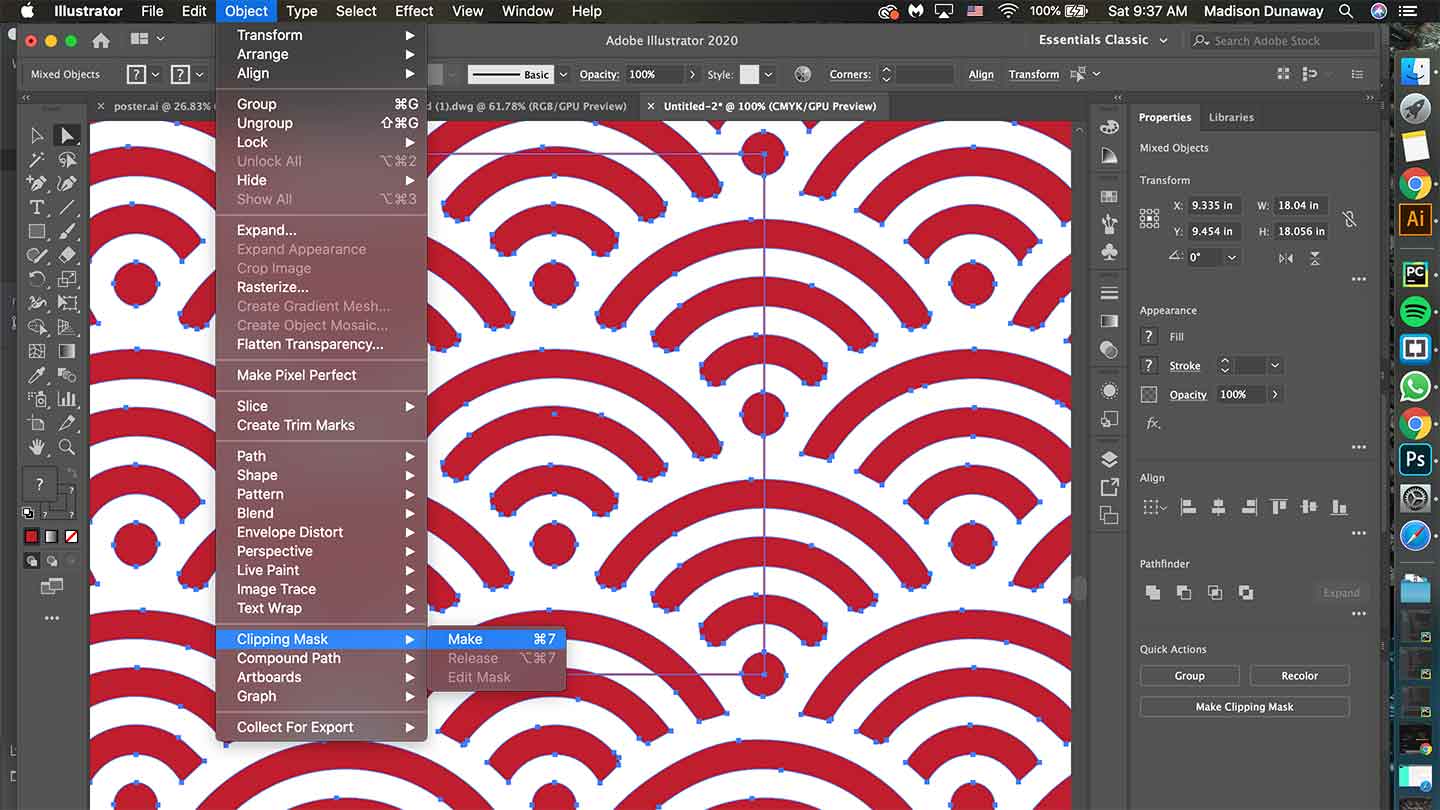Select the Selection (arrow) tool
The width and height of the screenshot is (1440, 810).
pos(37,135)
